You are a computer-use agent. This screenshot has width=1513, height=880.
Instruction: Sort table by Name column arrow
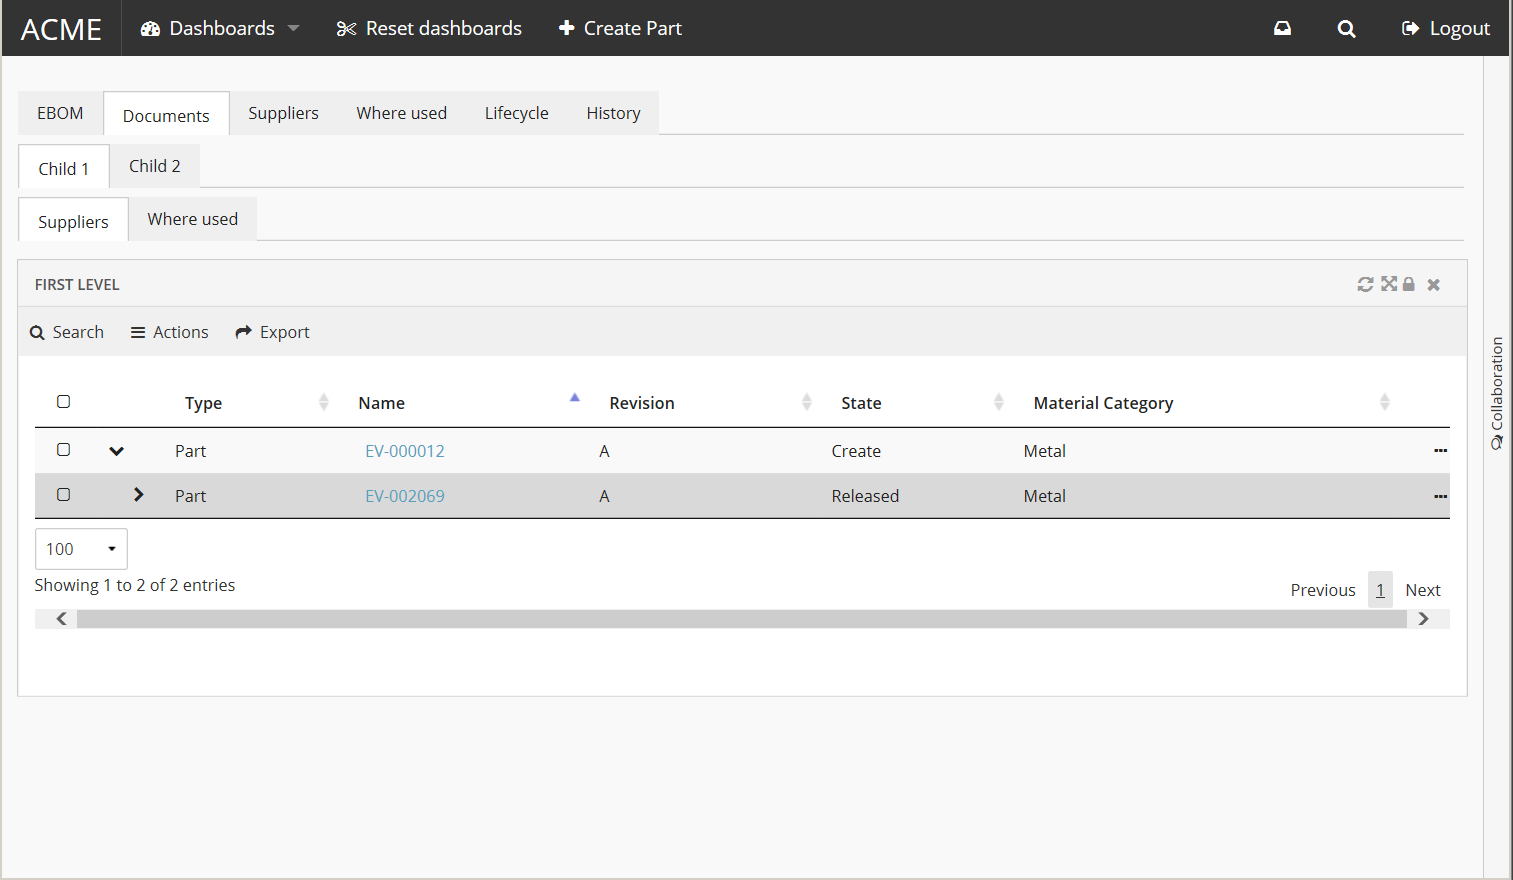click(x=574, y=399)
